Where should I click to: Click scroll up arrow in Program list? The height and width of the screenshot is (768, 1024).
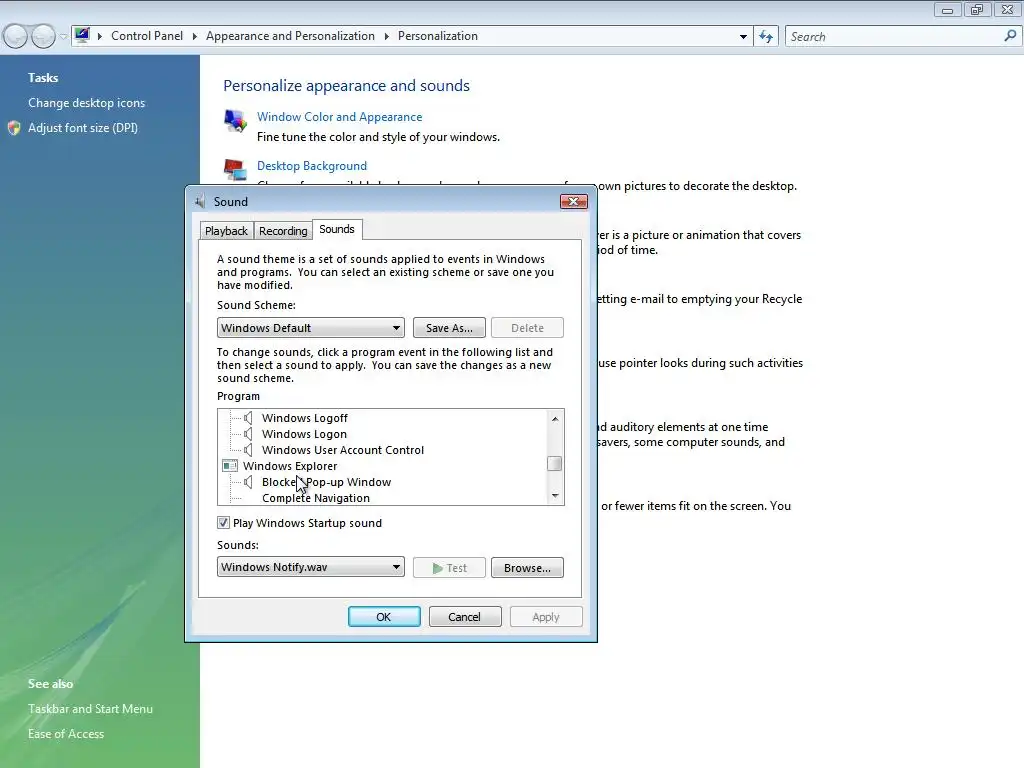555,419
